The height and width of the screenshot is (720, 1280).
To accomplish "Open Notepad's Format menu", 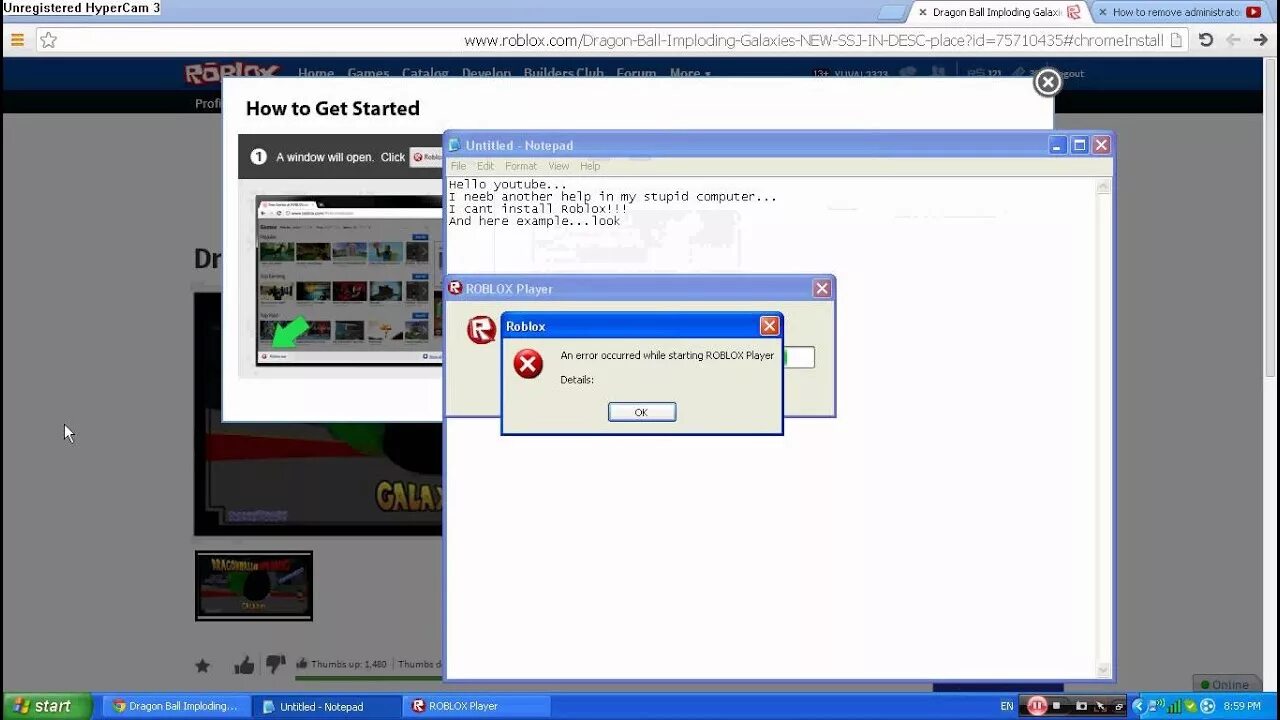I will (521, 166).
